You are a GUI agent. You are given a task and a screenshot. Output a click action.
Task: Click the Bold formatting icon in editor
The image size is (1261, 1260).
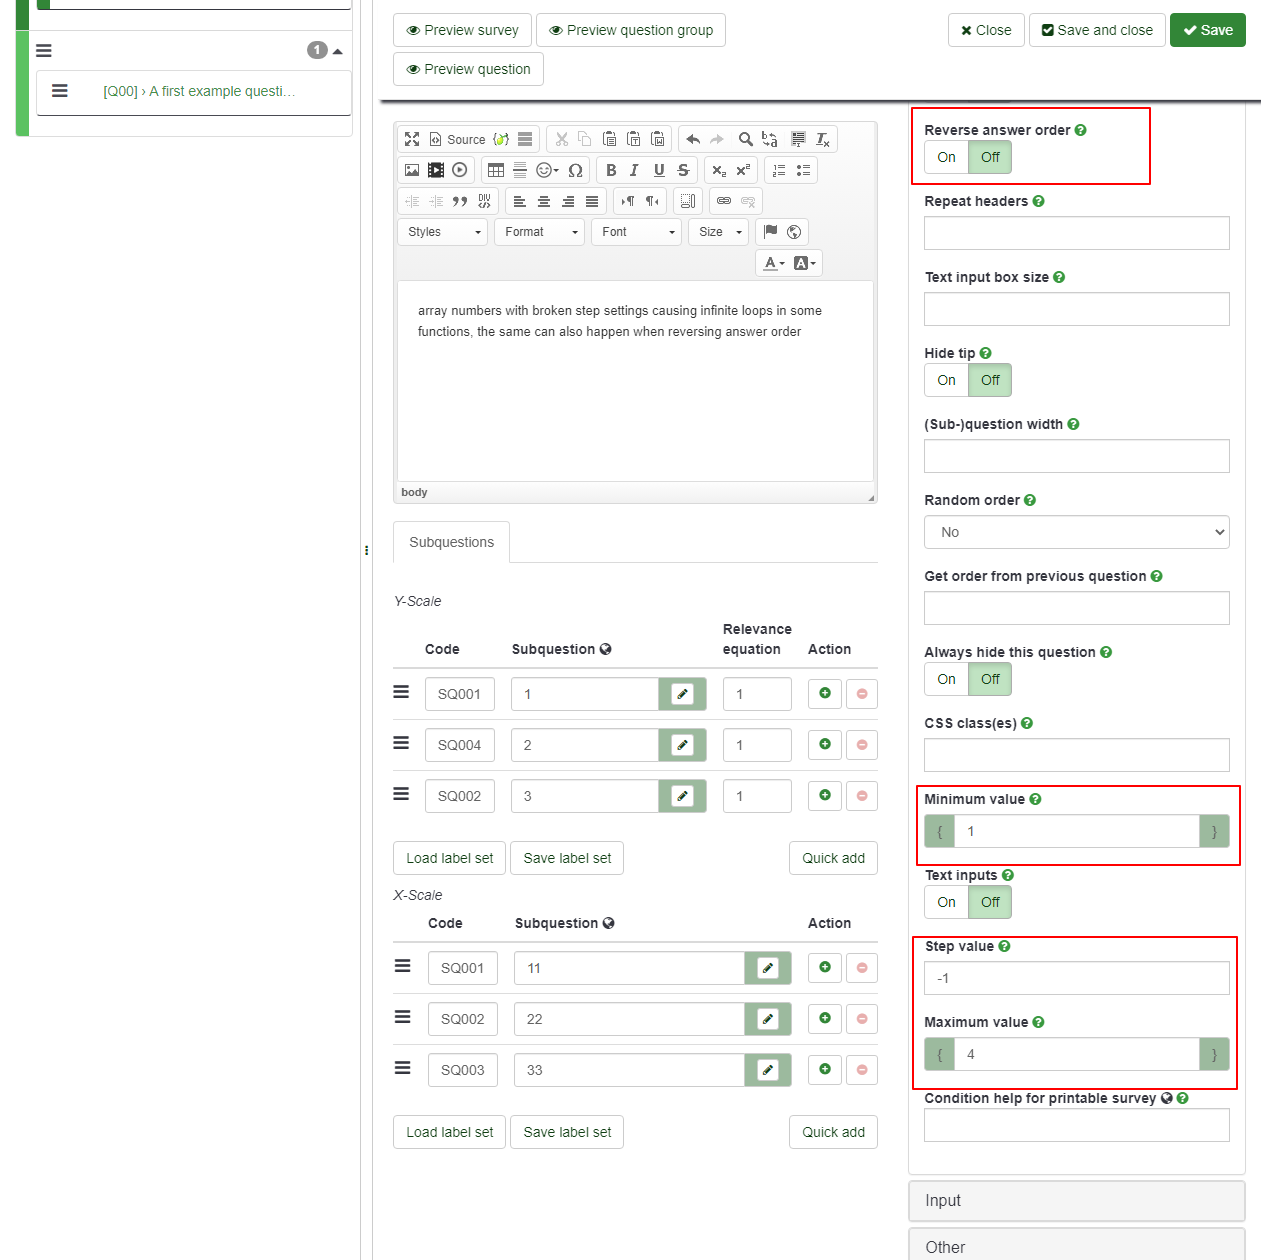pyautogui.click(x=611, y=170)
